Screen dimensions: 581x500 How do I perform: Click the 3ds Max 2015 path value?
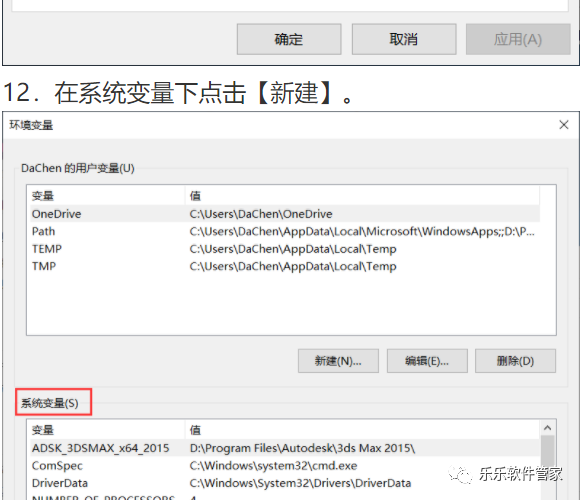pos(302,448)
